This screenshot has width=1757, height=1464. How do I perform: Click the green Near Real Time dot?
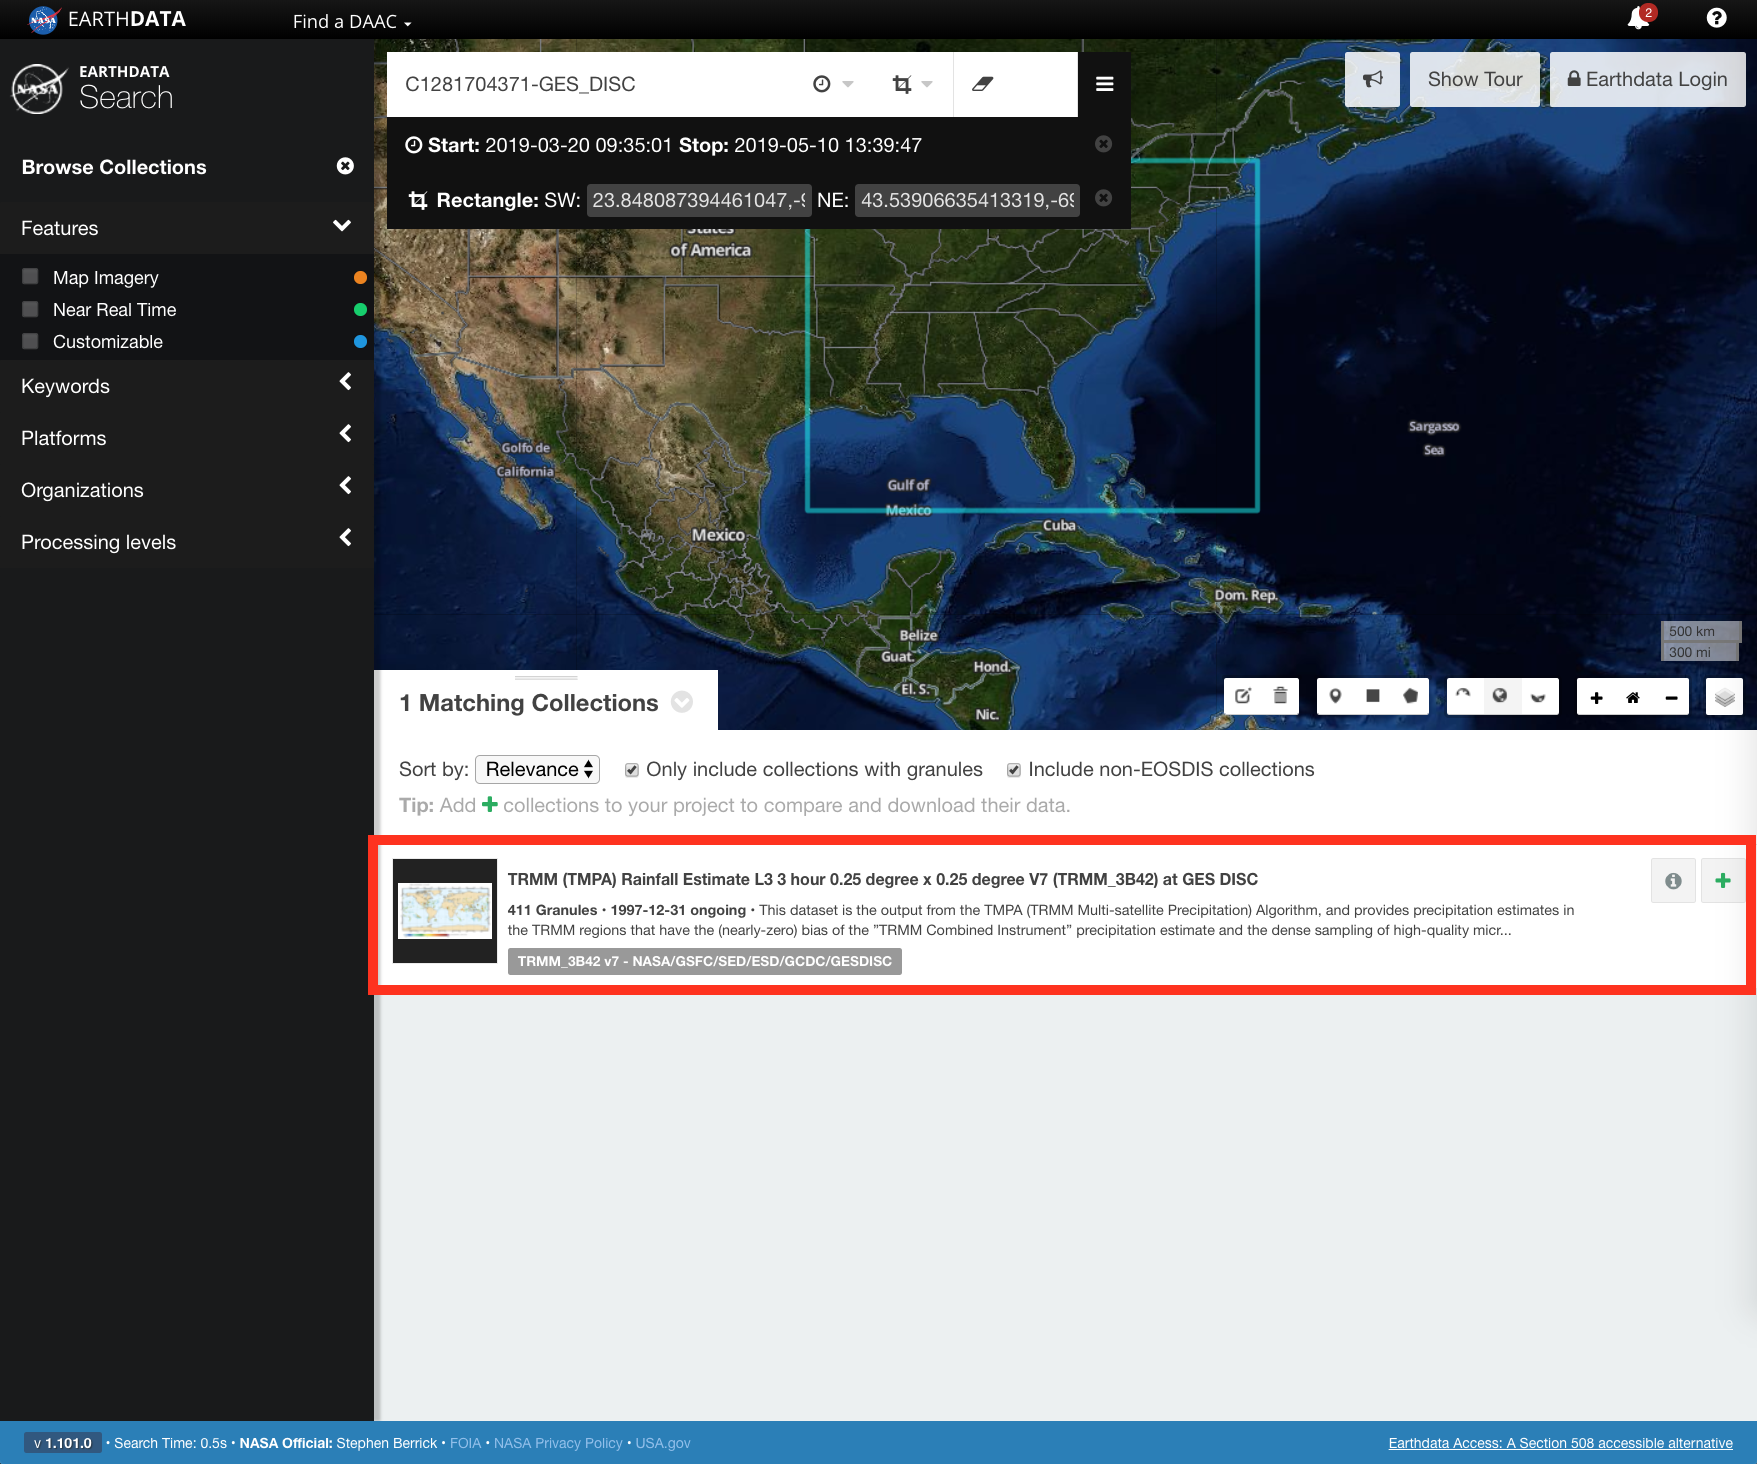pyautogui.click(x=361, y=309)
